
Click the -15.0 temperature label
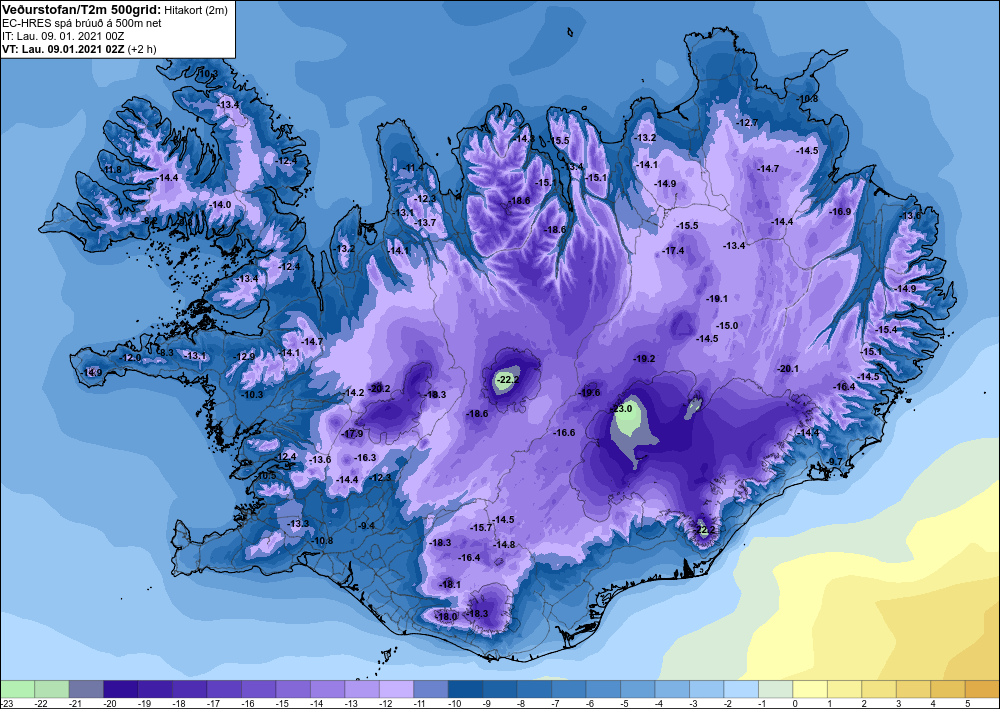726,325
